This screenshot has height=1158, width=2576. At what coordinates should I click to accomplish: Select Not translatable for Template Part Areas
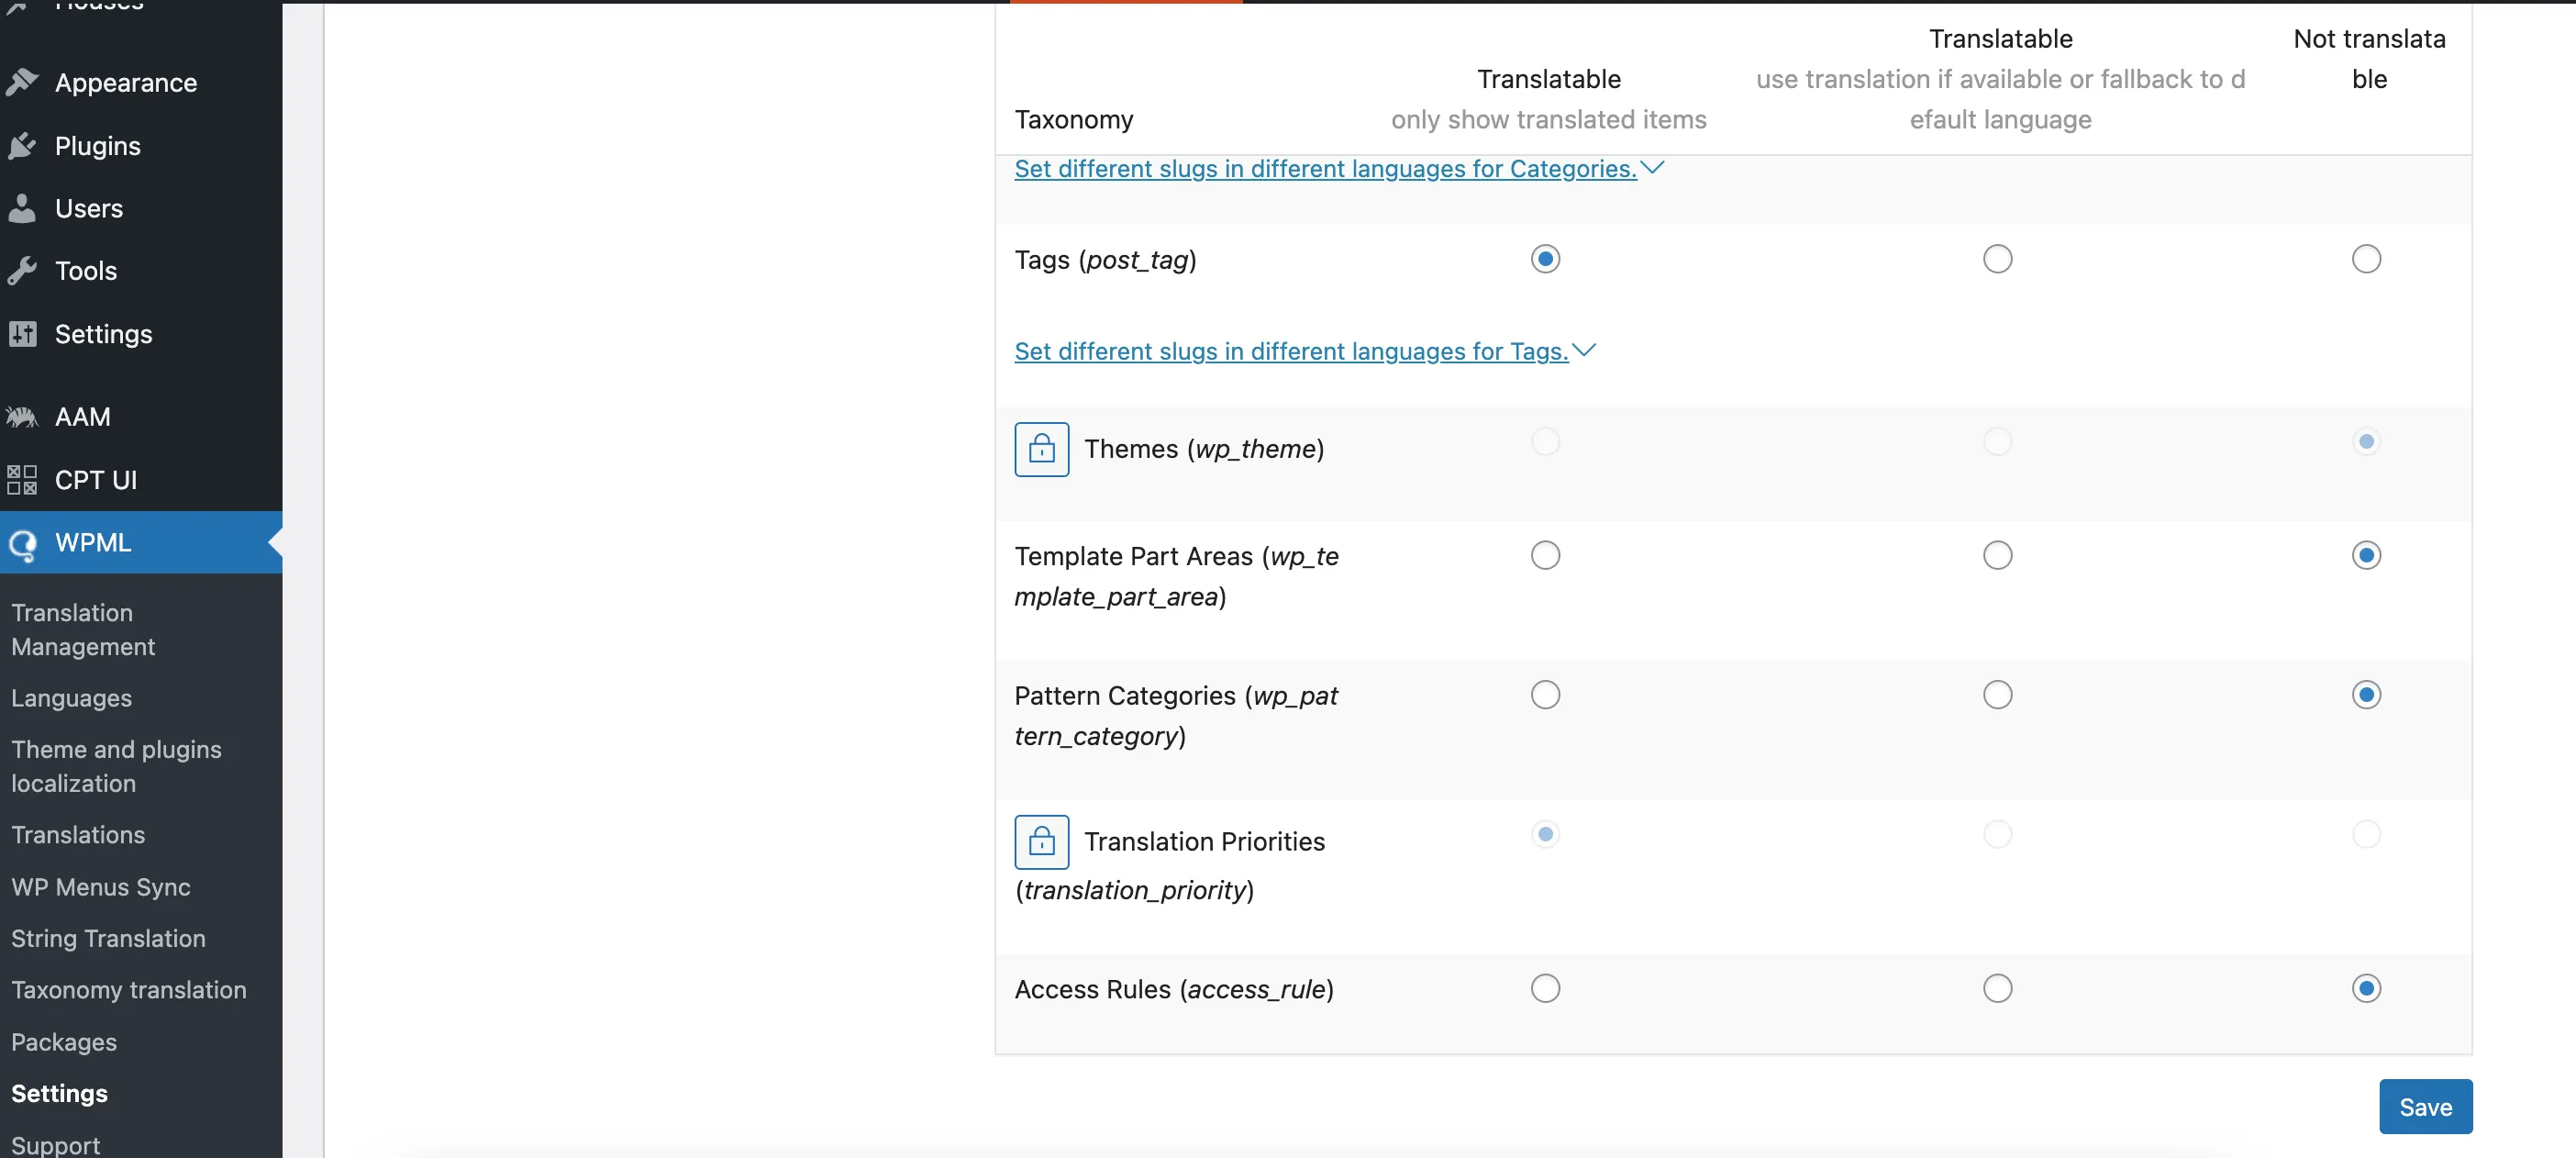pyautogui.click(x=2366, y=555)
